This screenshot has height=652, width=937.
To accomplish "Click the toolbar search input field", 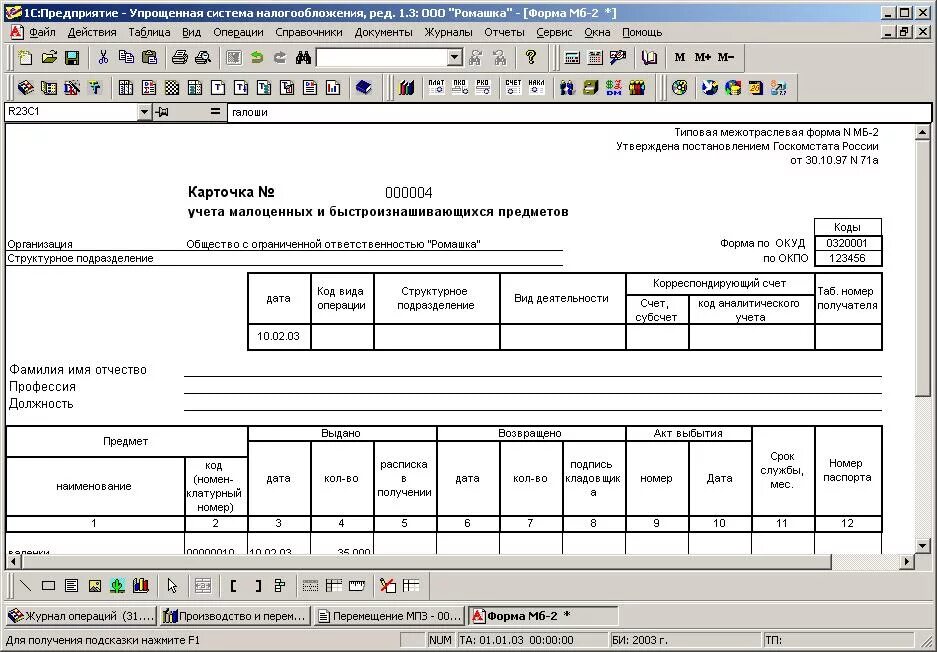I will [x=382, y=57].
